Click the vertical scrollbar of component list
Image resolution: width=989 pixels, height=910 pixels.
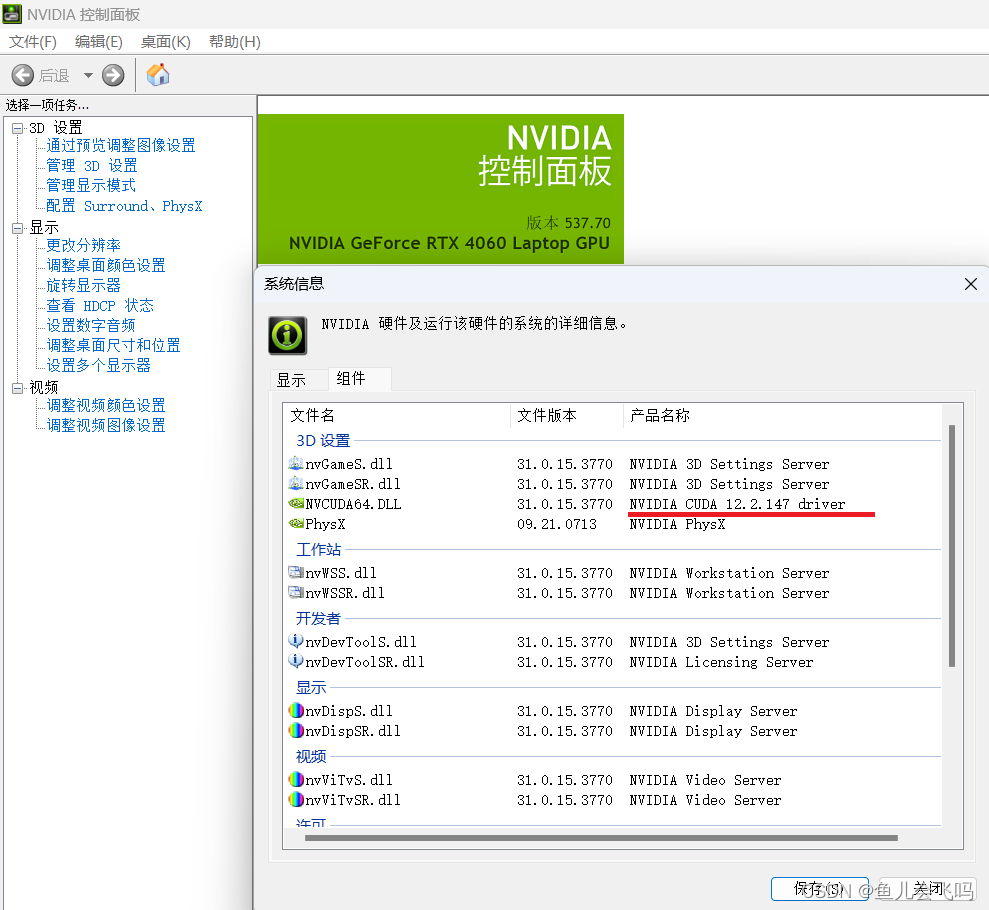click(952, 545)
